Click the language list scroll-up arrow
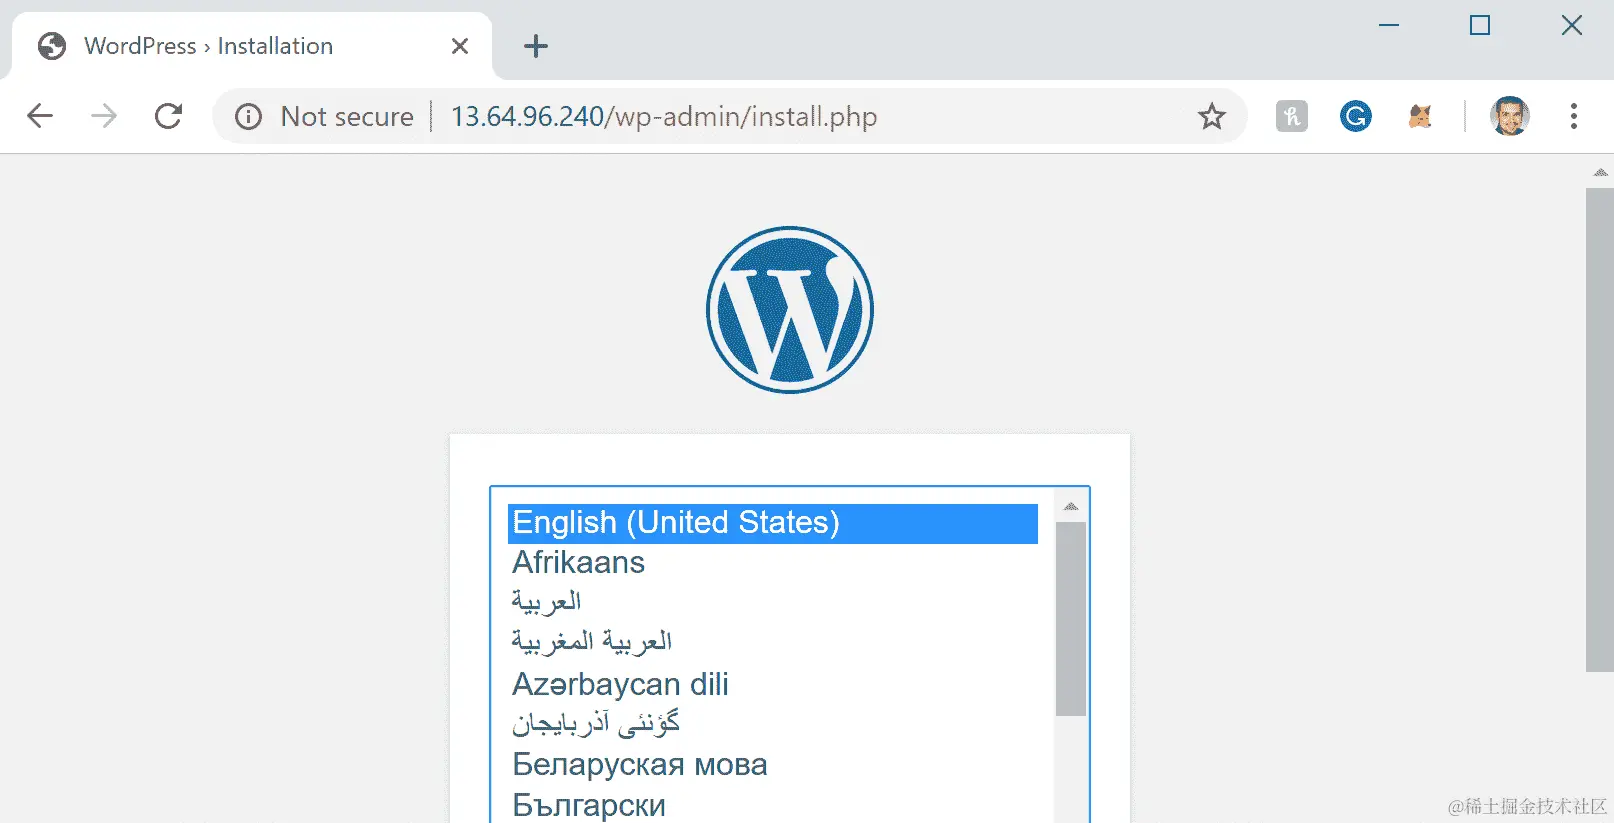Image resolution: width=1614 pixels, height=823 pixels. 1071,507
